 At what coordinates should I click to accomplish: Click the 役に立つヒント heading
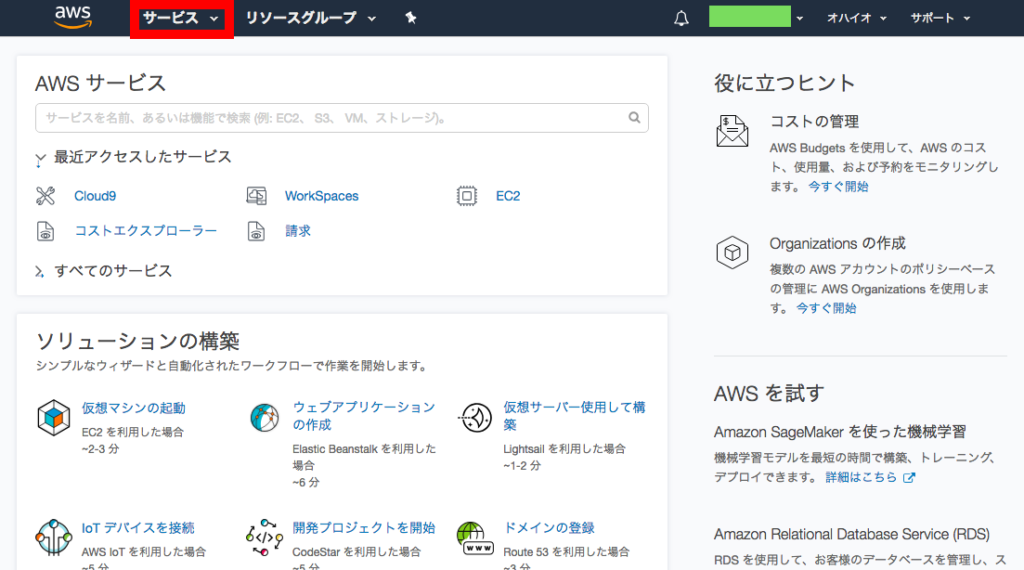click(784, 84)
